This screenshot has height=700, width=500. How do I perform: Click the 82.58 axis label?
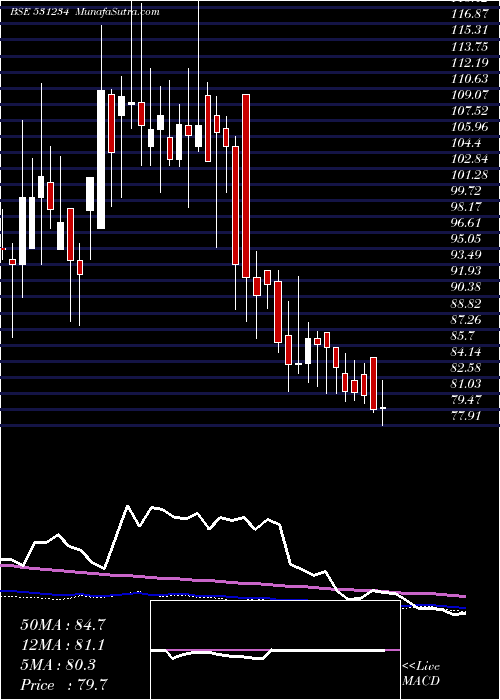467,368
